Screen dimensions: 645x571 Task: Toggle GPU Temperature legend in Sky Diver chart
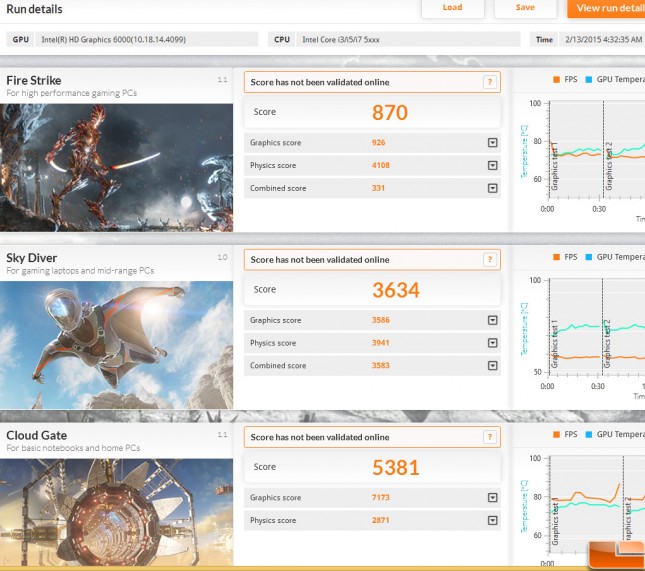[615, 257]
